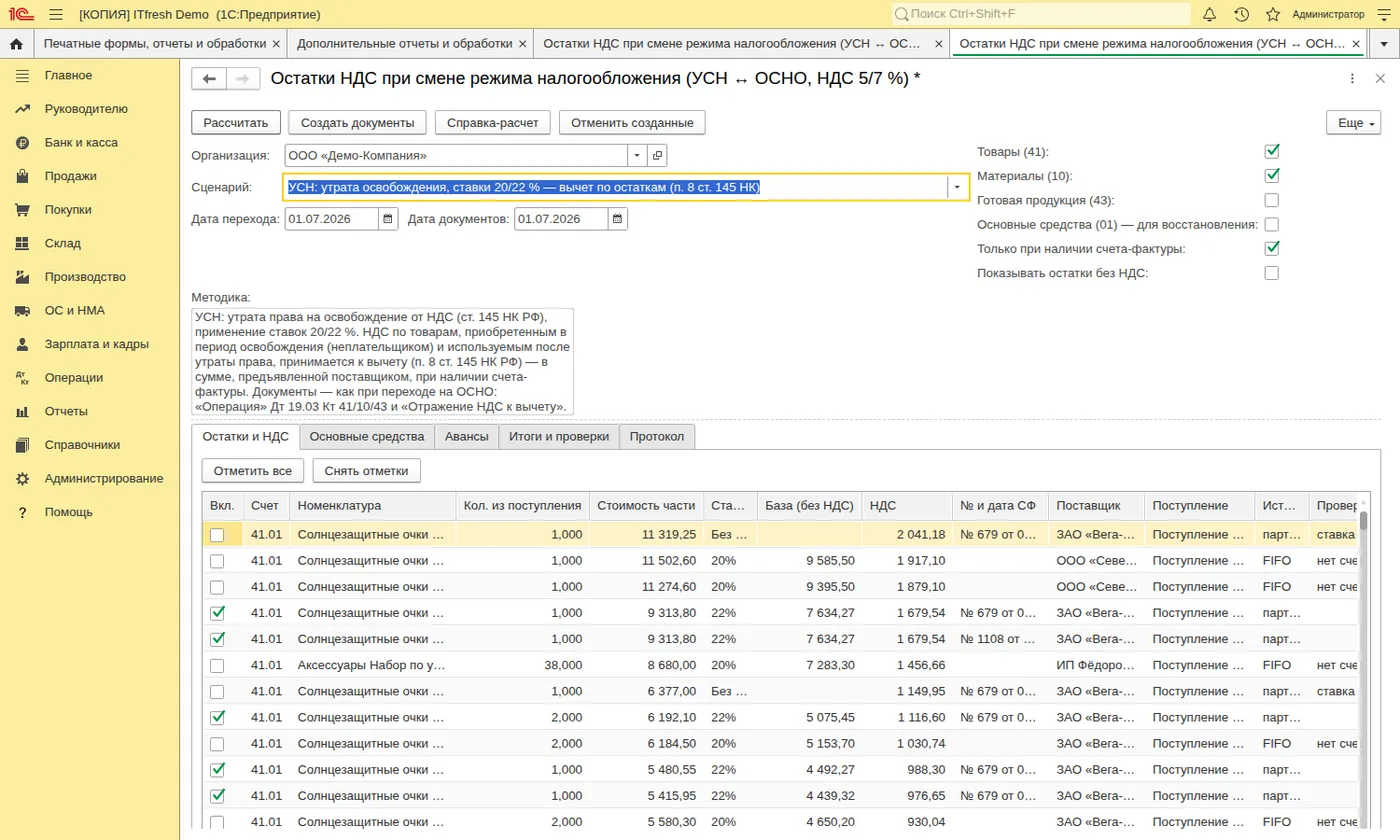Switch to the Основные средства tab
Image resolution: width=1400 pixels, height=840 pixels.
367,437
